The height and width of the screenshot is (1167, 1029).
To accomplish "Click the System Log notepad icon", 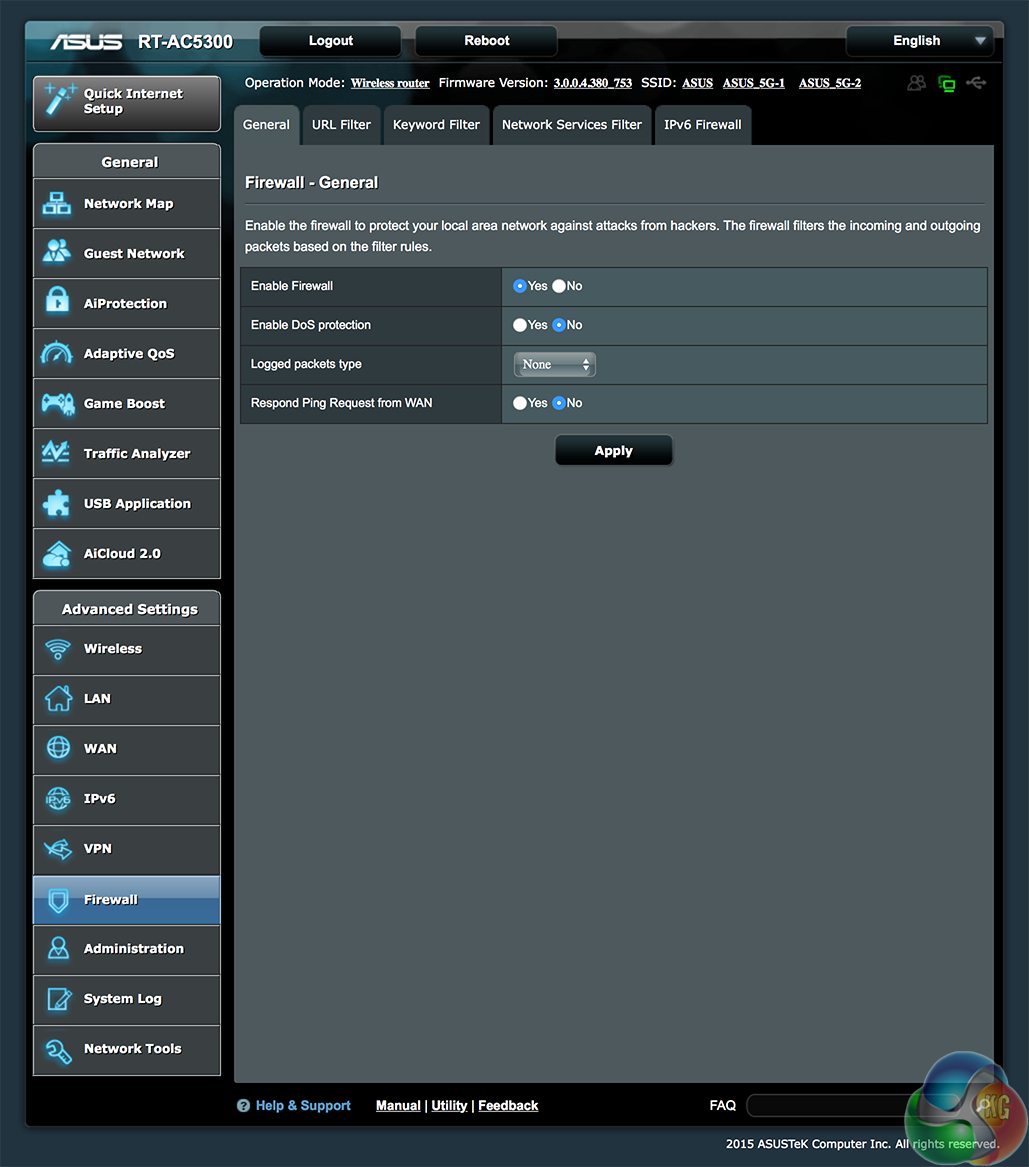I will [x=59, y=998].
